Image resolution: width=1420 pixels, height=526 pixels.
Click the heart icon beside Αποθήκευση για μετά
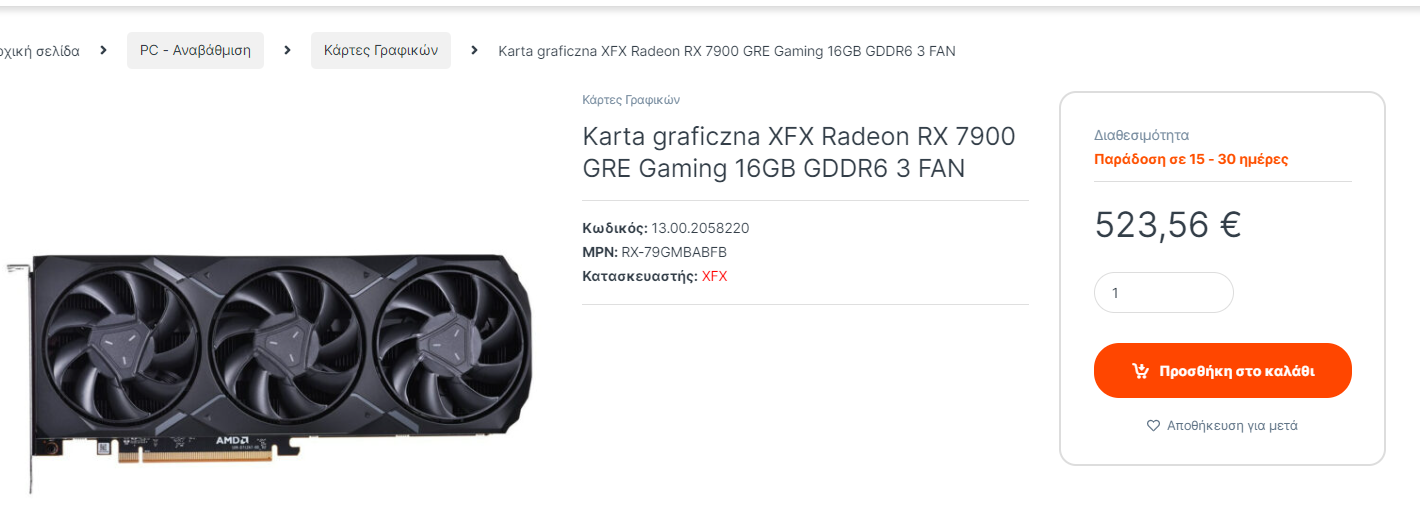click(x=1153, y=425)
